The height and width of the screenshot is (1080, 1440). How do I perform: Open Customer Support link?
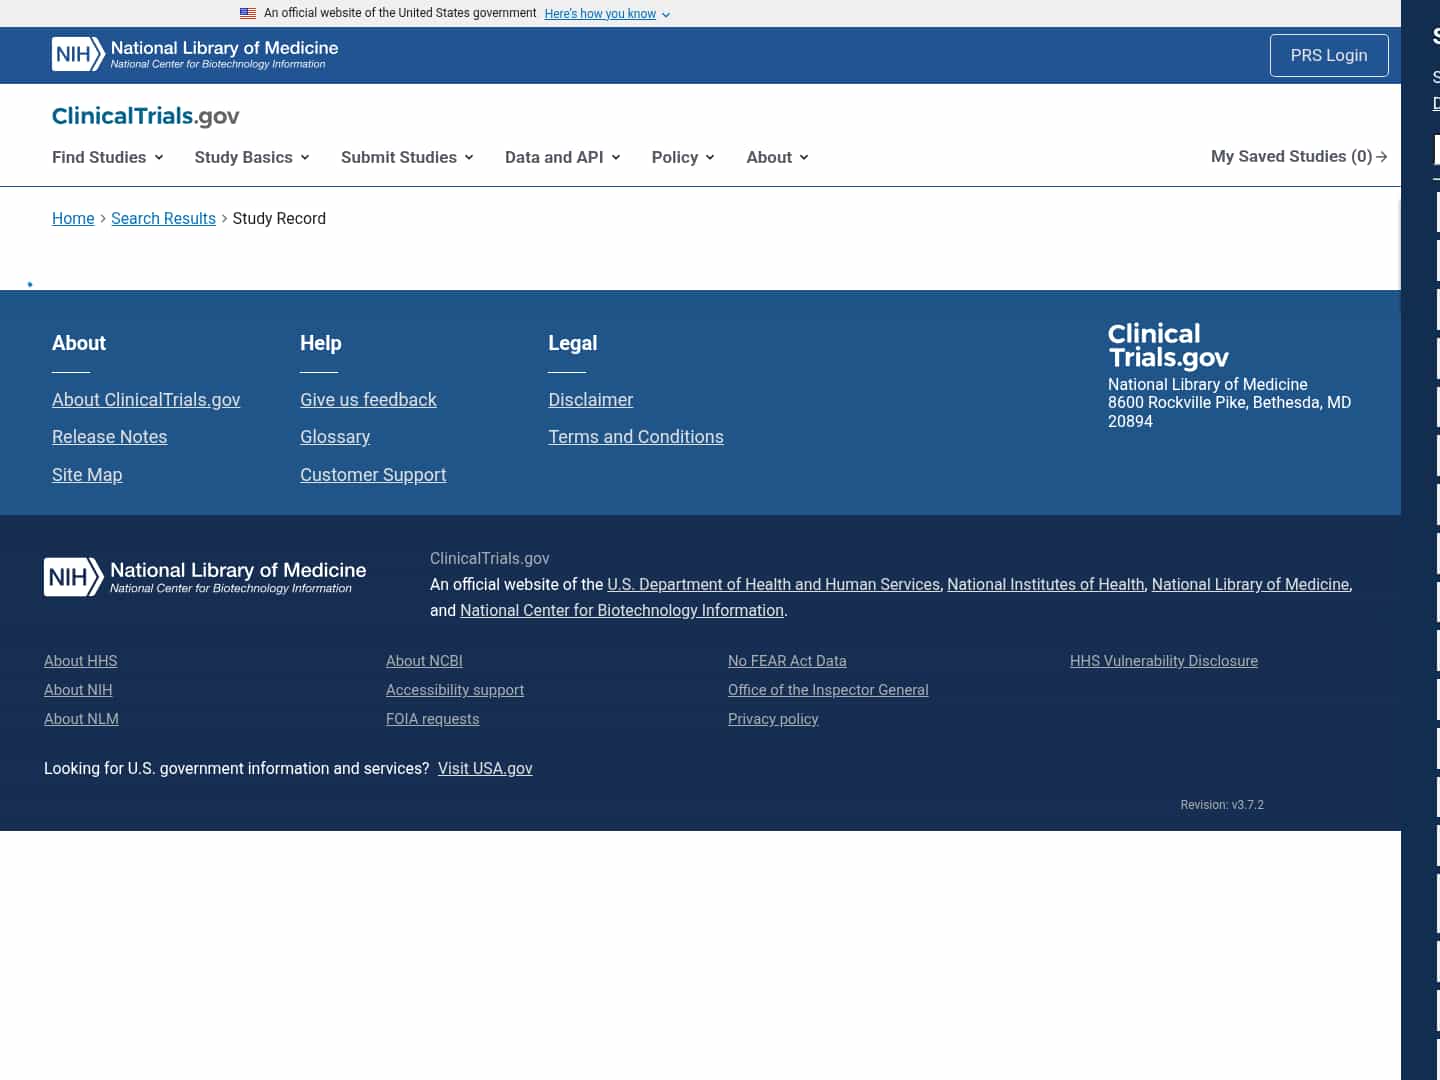tap(373, 475)
